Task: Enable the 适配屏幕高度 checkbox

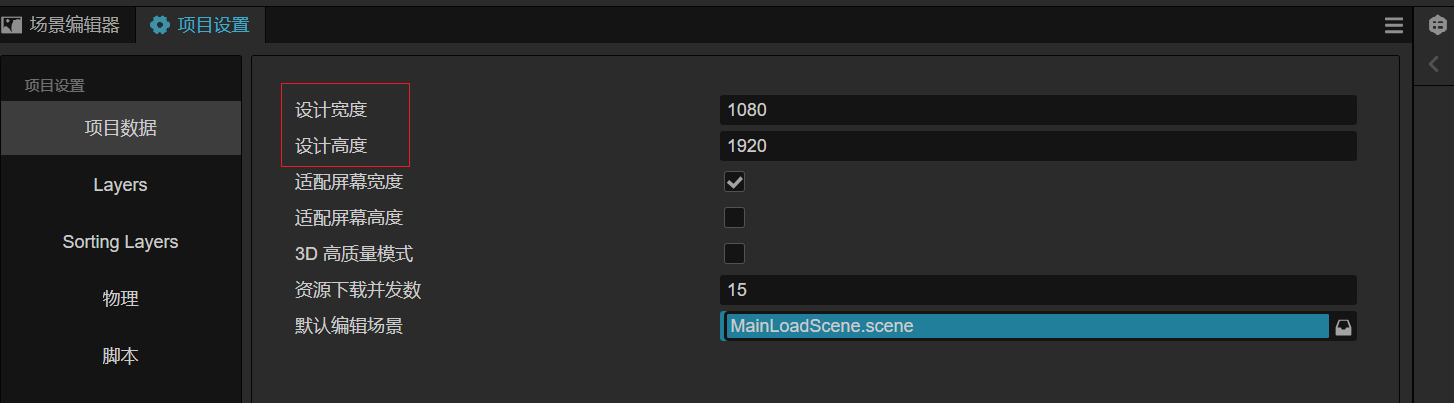Action: [x=734, y=218]
